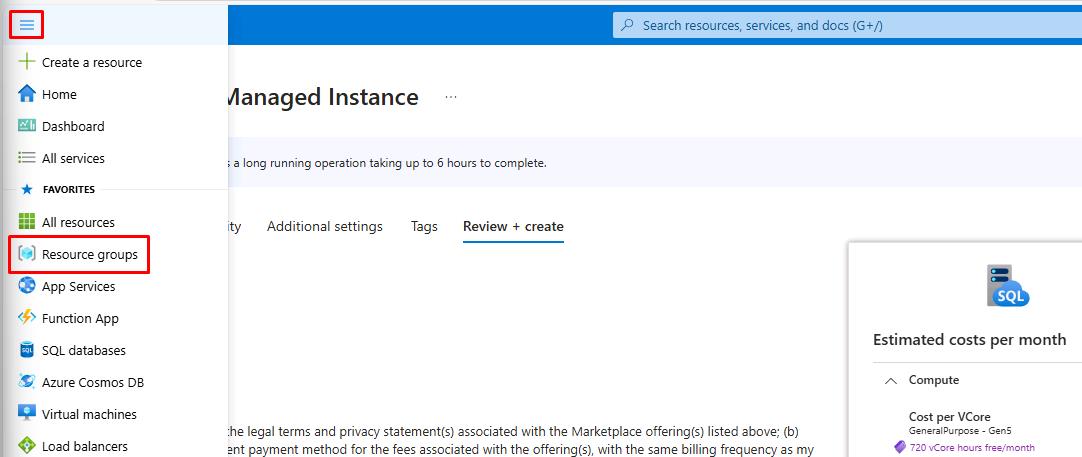Click the All services list icon
Viewport: 1082px width, 457px height.
(x=26, y=158)
